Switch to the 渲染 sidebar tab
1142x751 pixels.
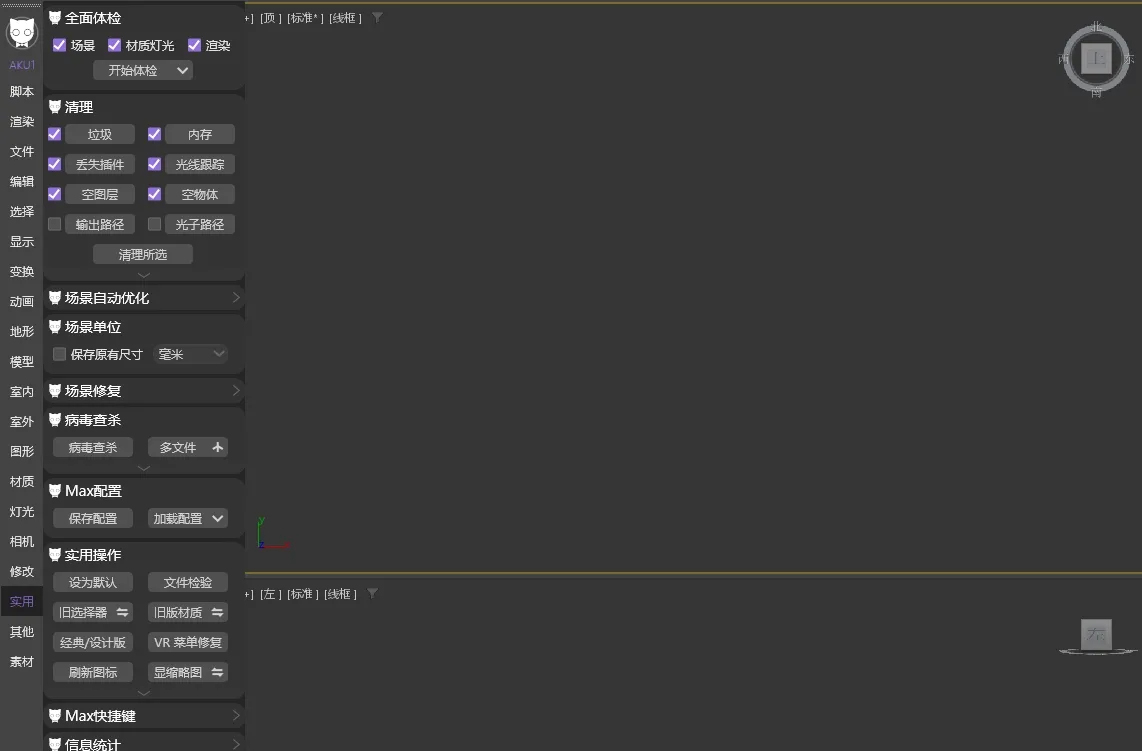click(22, 122)
